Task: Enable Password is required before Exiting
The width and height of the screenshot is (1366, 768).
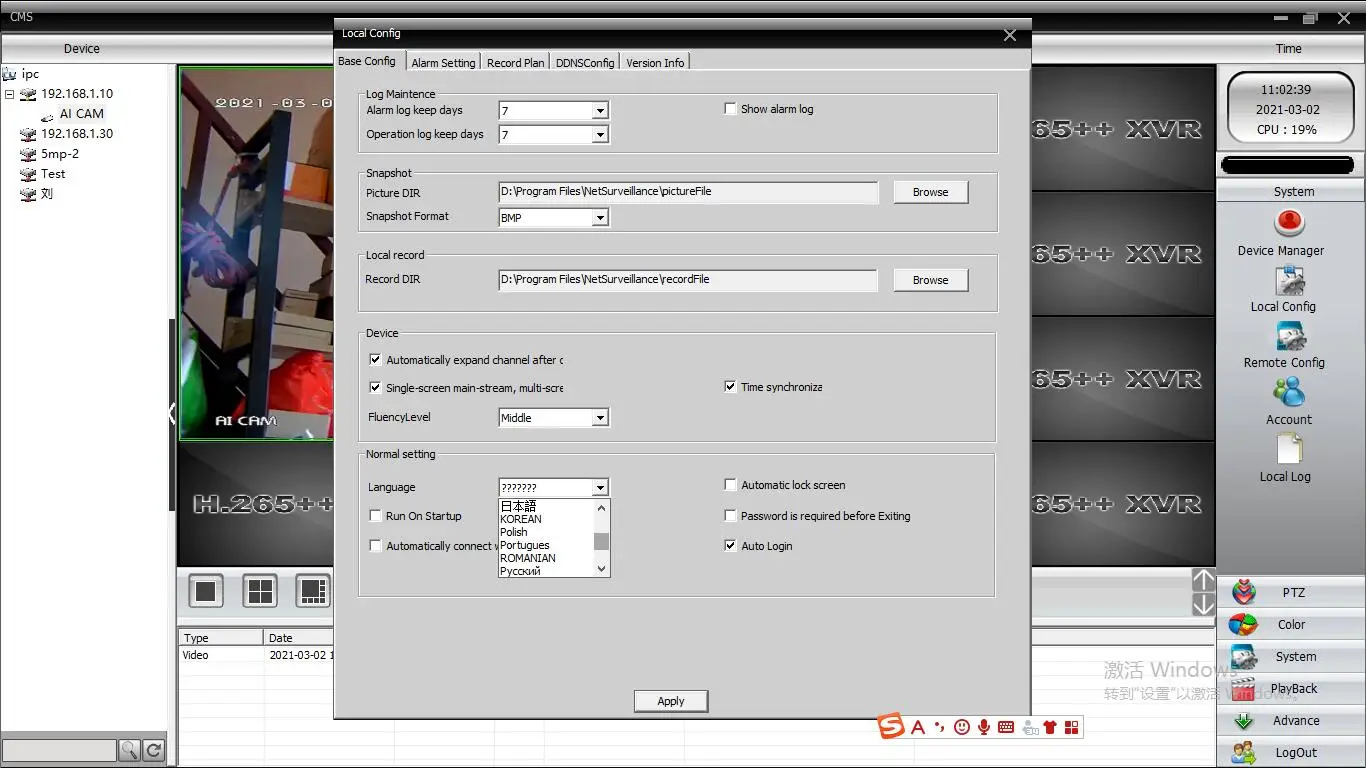Action: point(731,516)
